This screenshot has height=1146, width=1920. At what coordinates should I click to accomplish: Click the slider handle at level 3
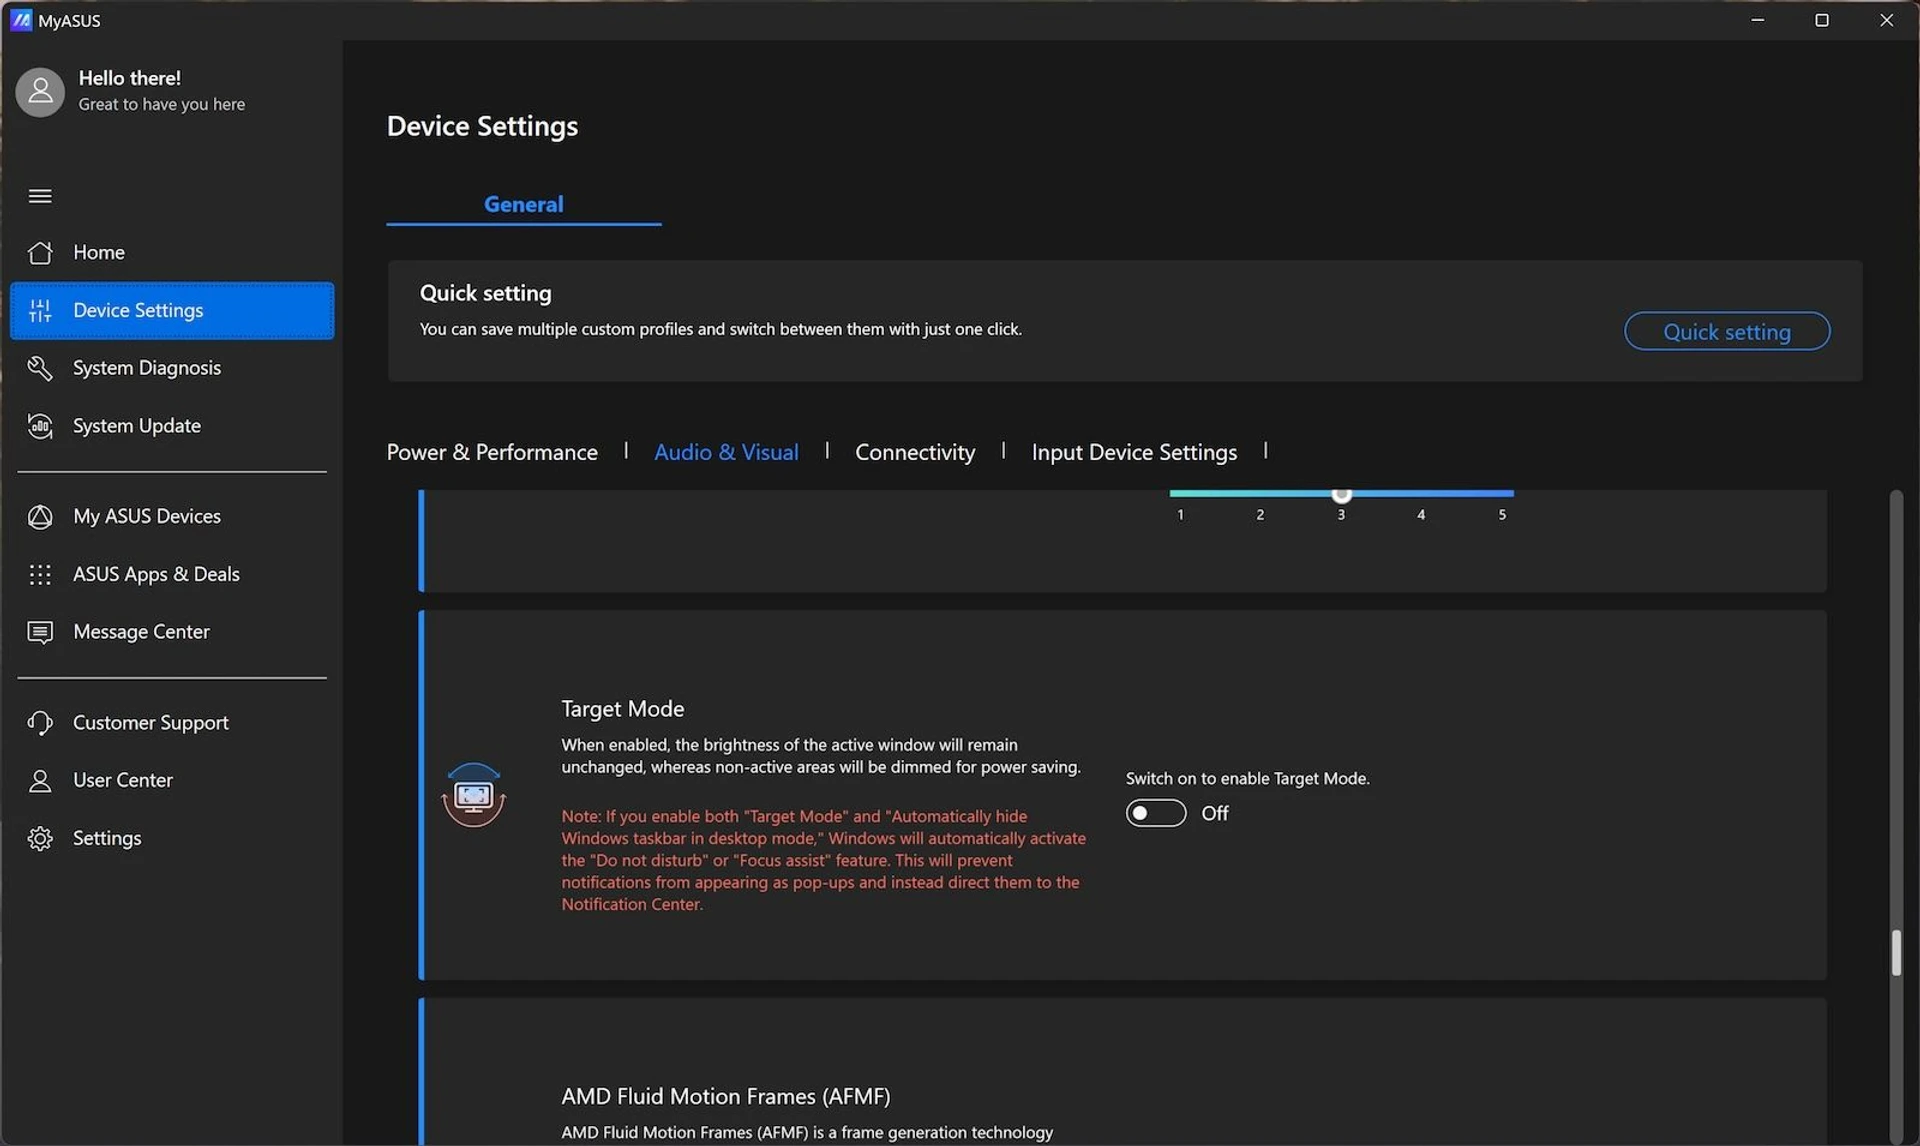click(x=1342, y=494)
